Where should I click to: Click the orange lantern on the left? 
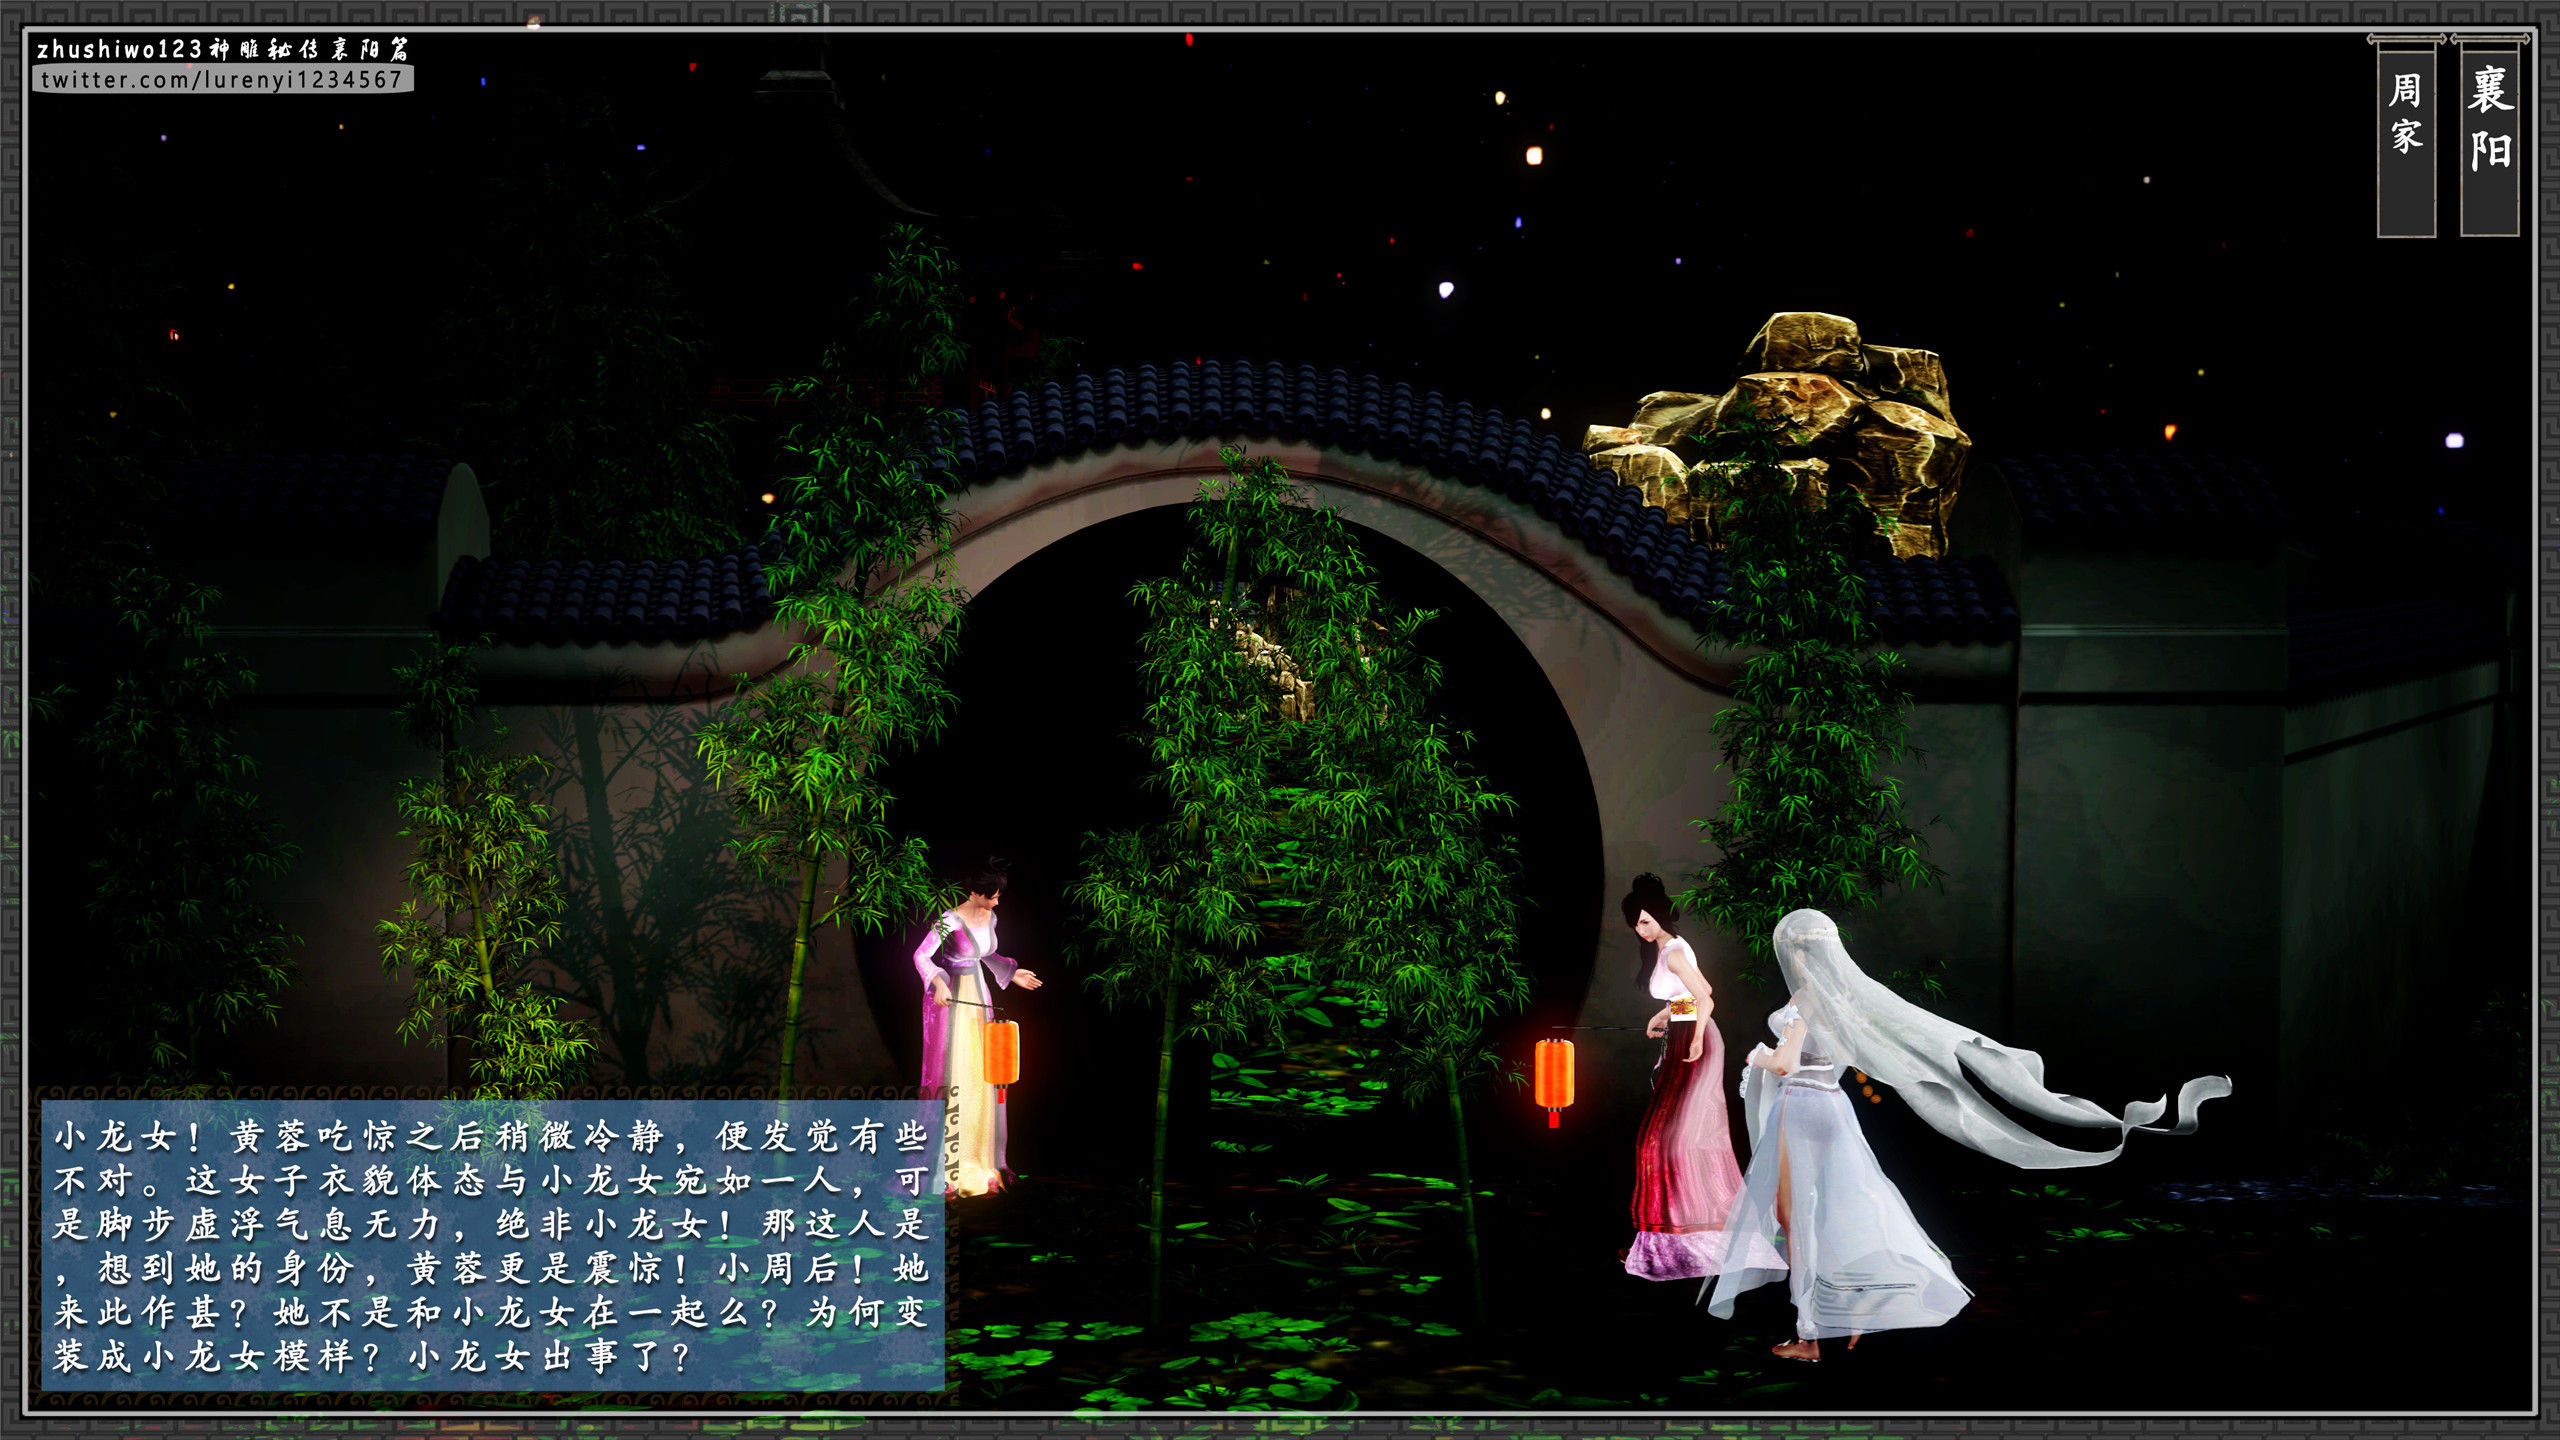1001,1052
